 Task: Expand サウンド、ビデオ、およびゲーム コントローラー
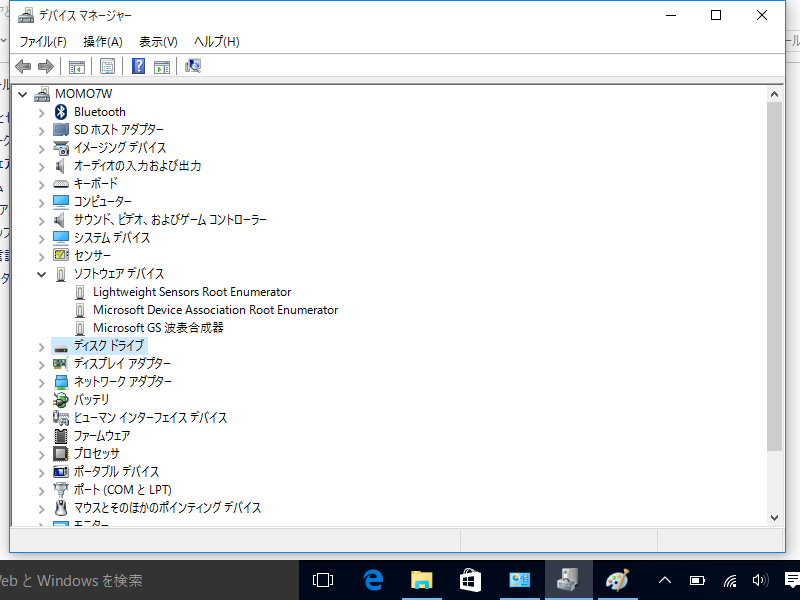pyautogui.click(x=41, y=221)
